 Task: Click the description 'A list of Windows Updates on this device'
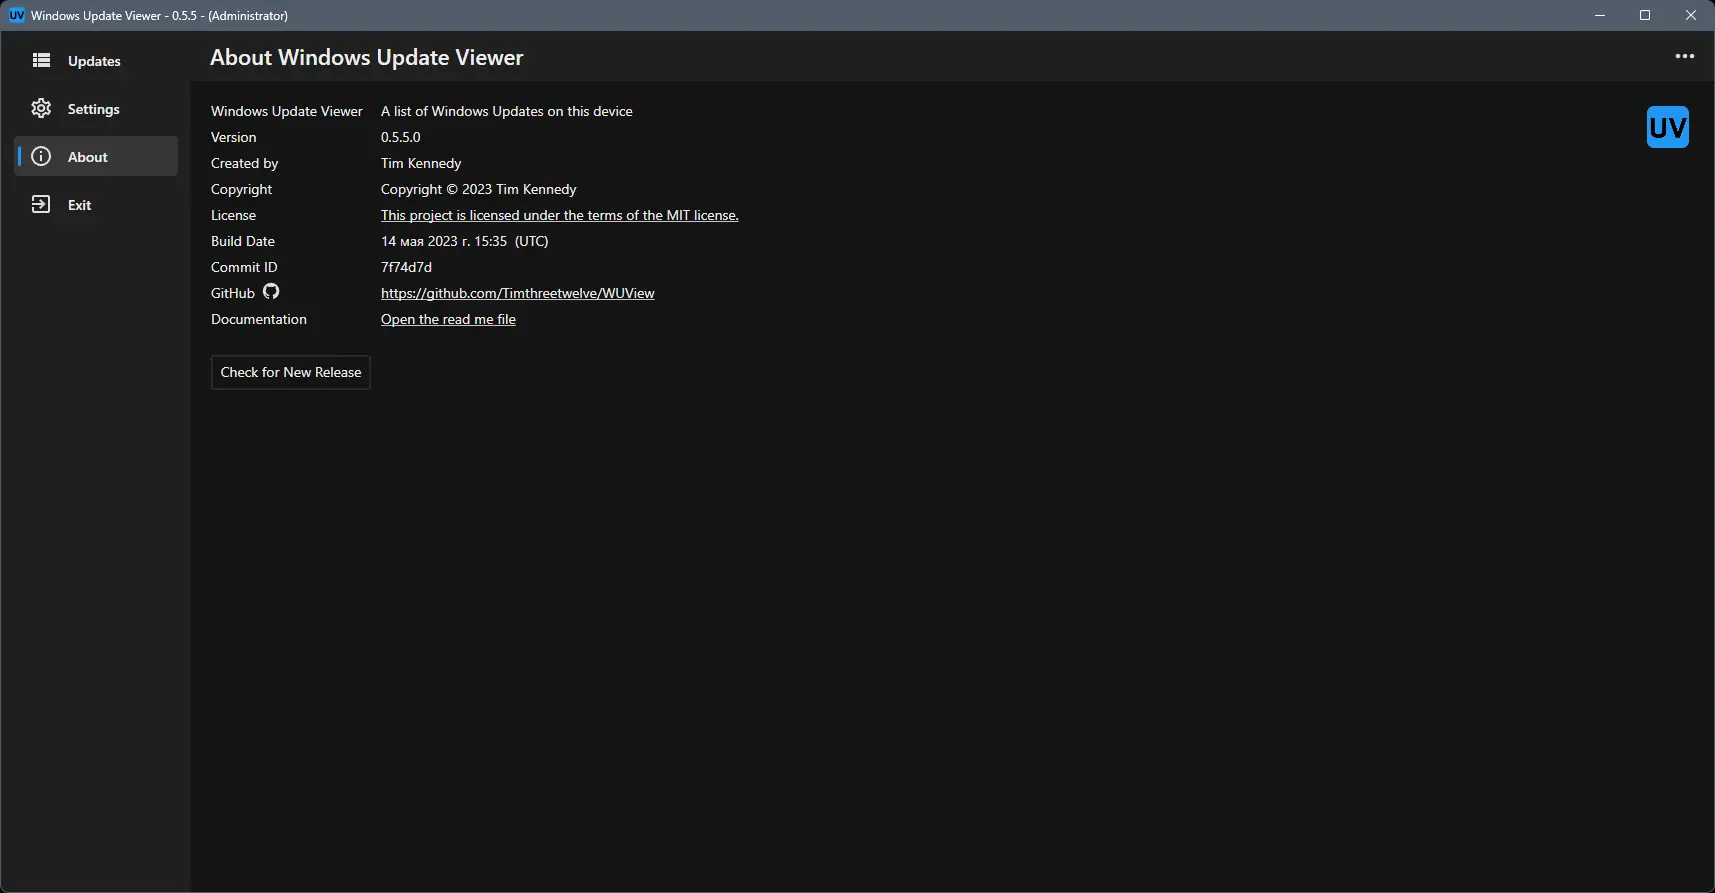pyautogui.click(x=507, y=111)
